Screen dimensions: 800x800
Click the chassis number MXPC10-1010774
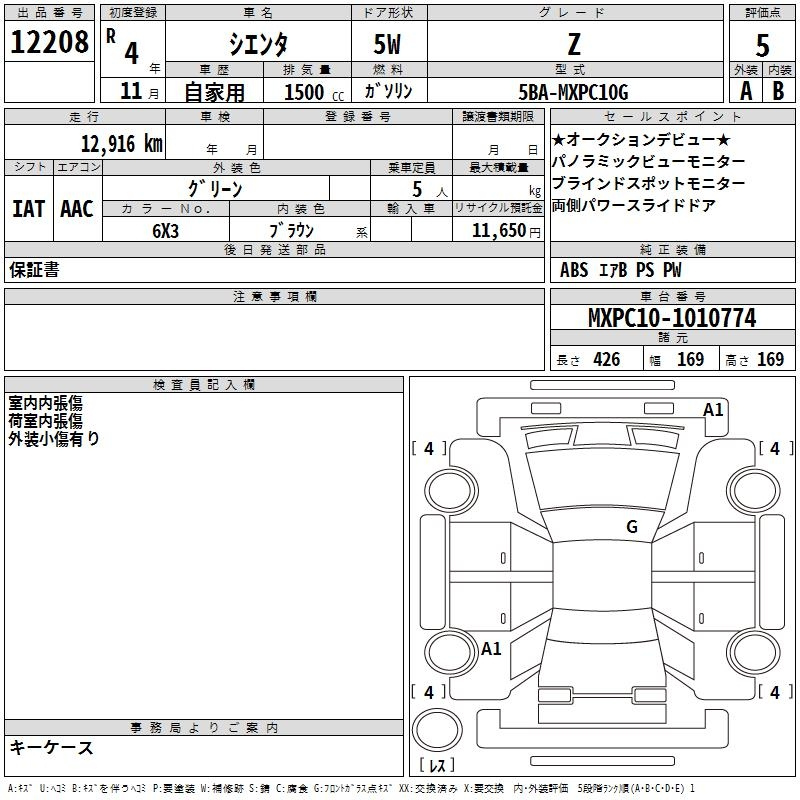[671, 319]
